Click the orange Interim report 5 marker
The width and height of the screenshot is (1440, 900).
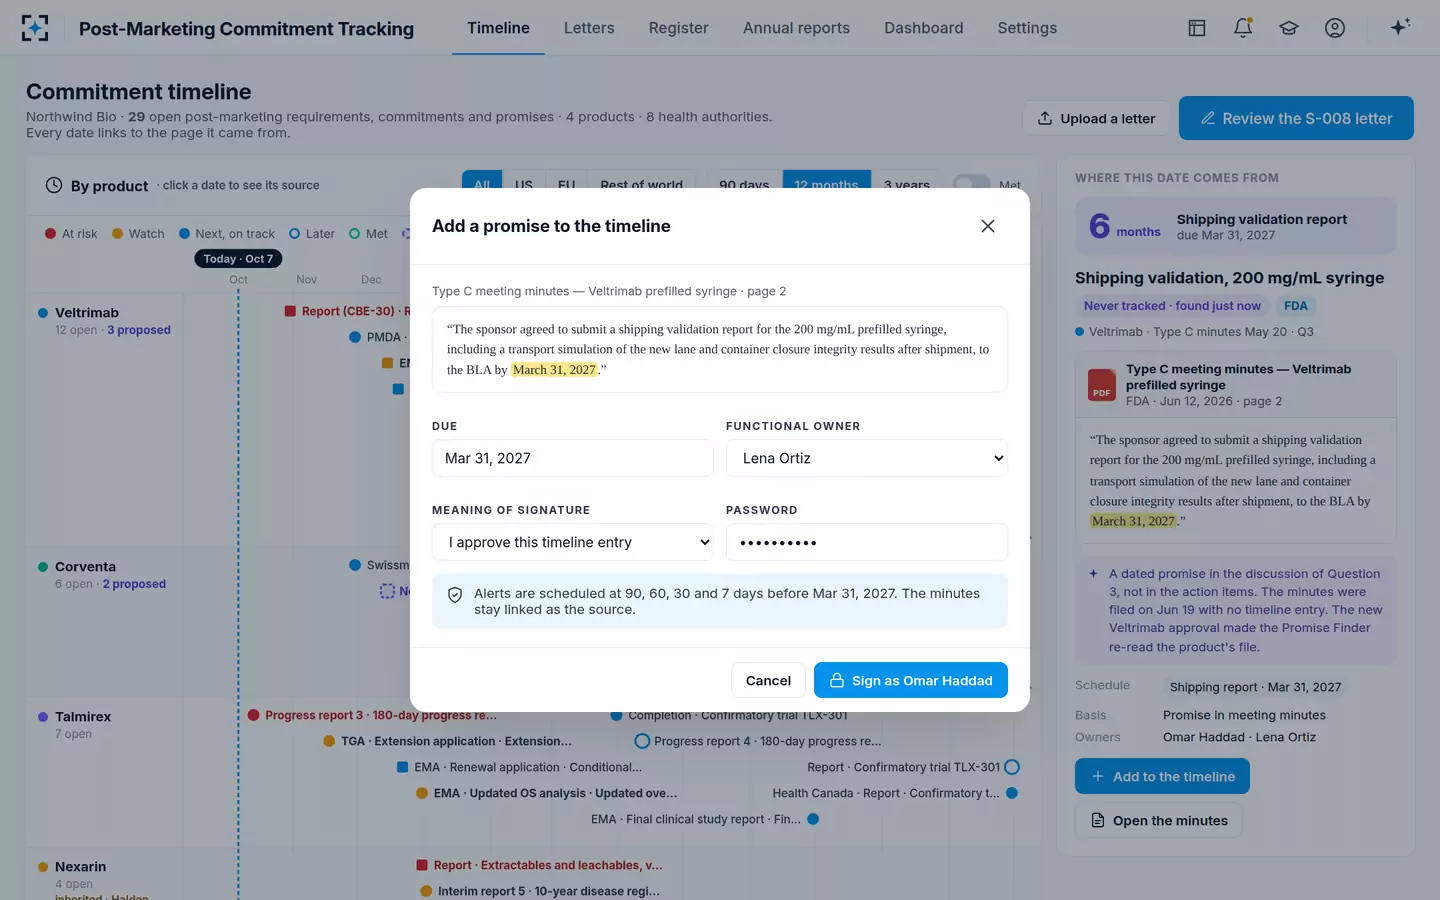click(427, 891)
